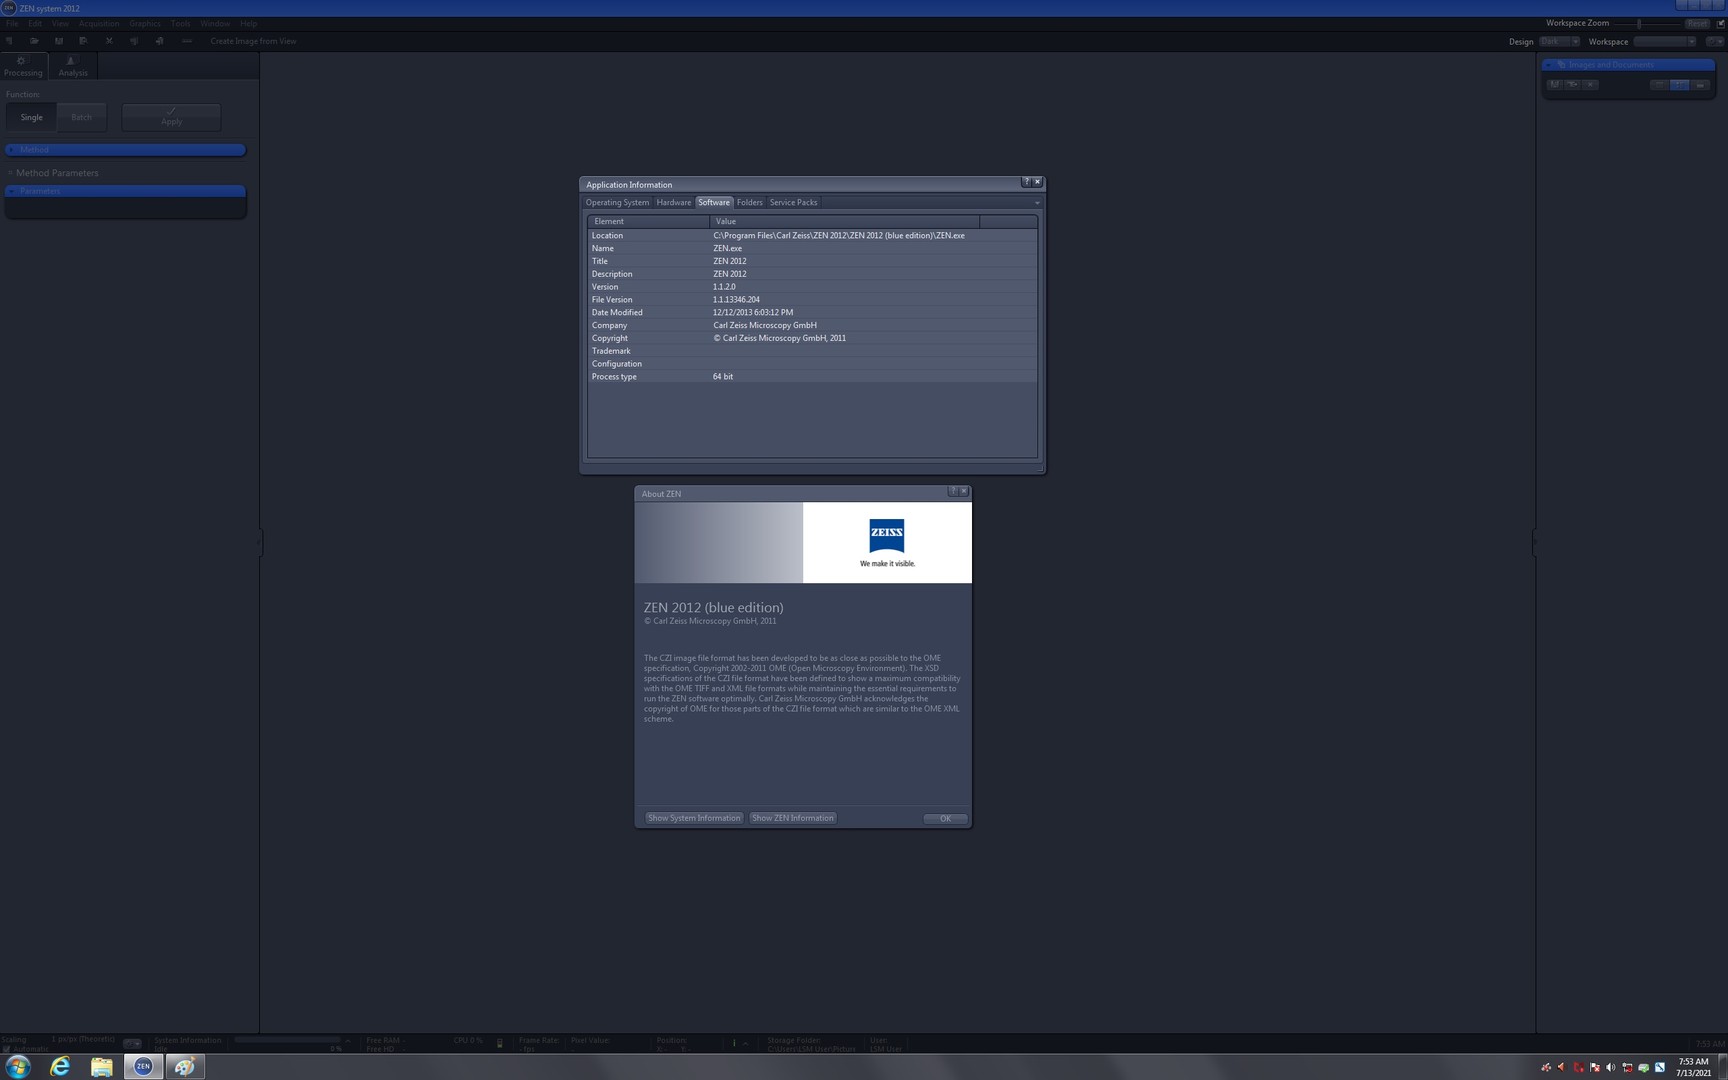Select Single function mode
Viewport: 1728px width, 1080px height.
(x=31, y=117)
